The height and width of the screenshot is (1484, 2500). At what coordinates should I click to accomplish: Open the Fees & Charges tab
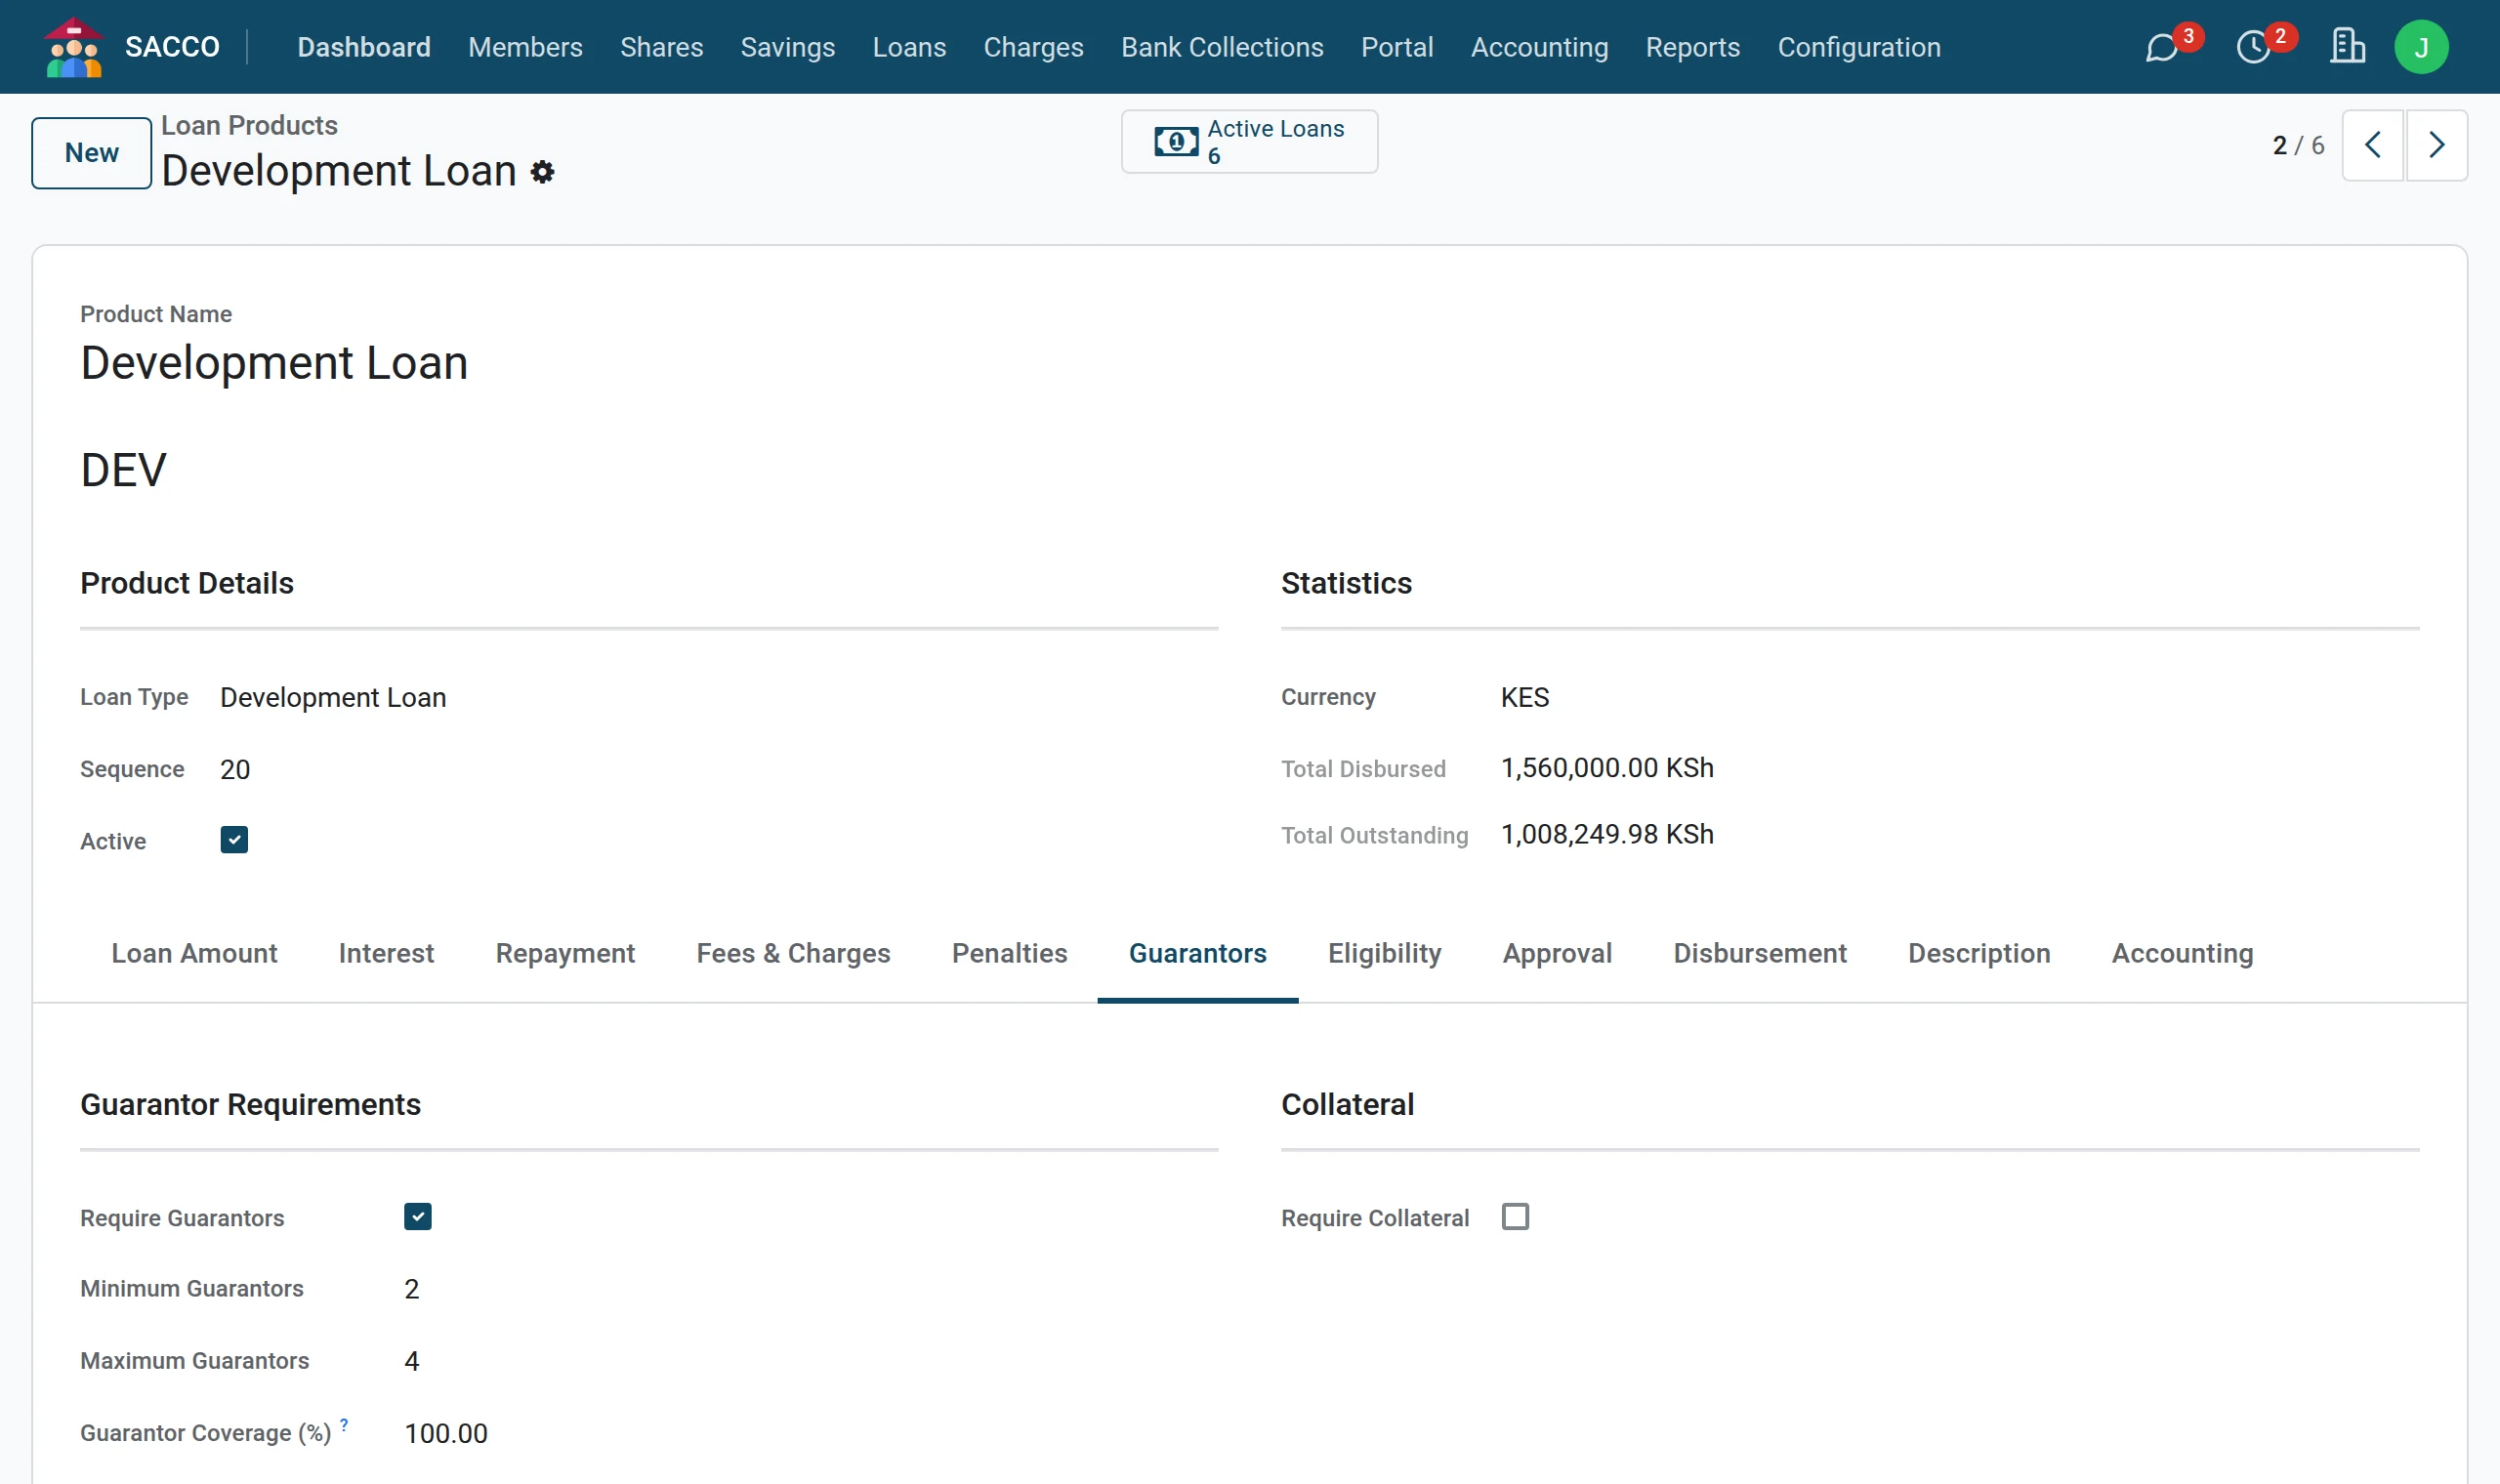[793, 953]
